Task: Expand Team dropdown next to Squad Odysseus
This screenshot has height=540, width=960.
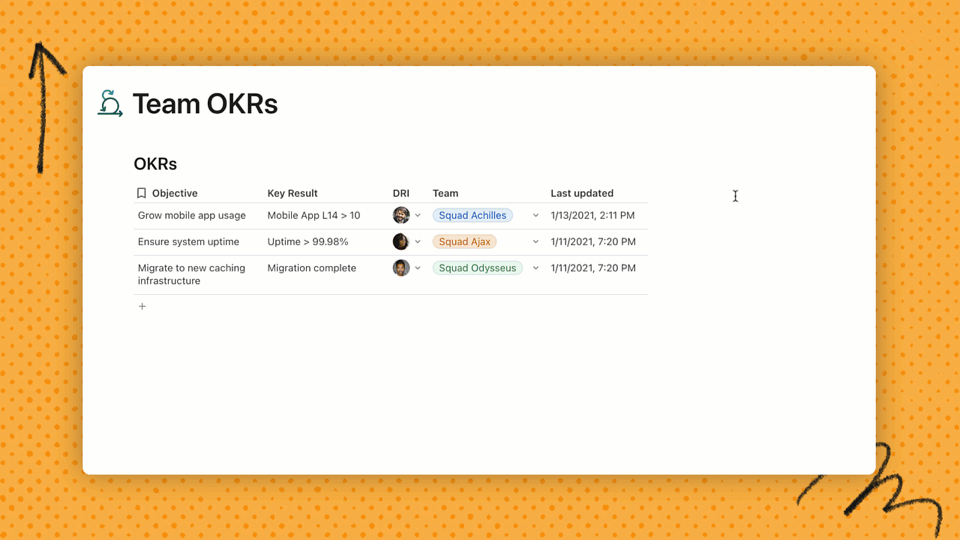Action: pyautogui.click(x=536, y=268)
